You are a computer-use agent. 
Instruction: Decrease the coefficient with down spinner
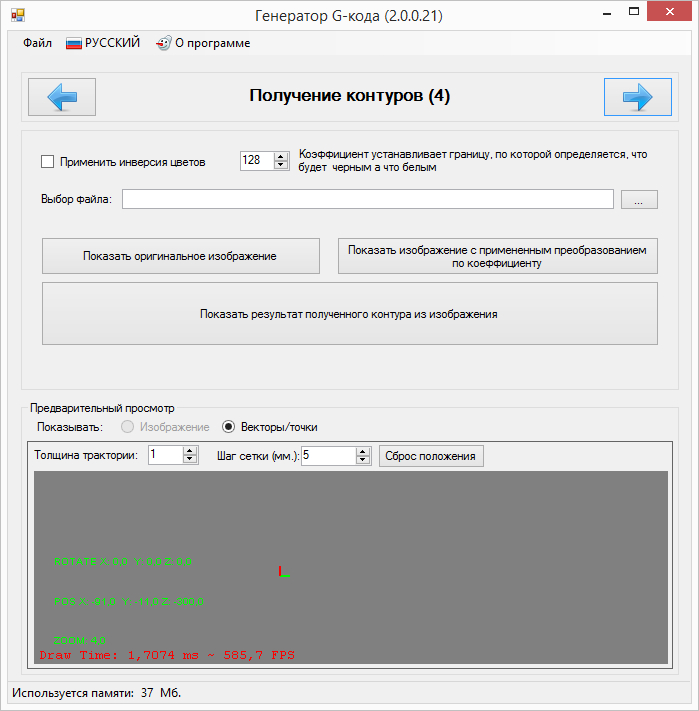pos(281,165)
